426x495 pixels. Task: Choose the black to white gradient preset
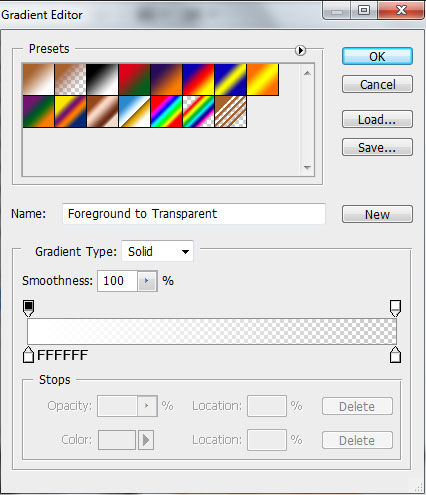click(x=102, y=79)
